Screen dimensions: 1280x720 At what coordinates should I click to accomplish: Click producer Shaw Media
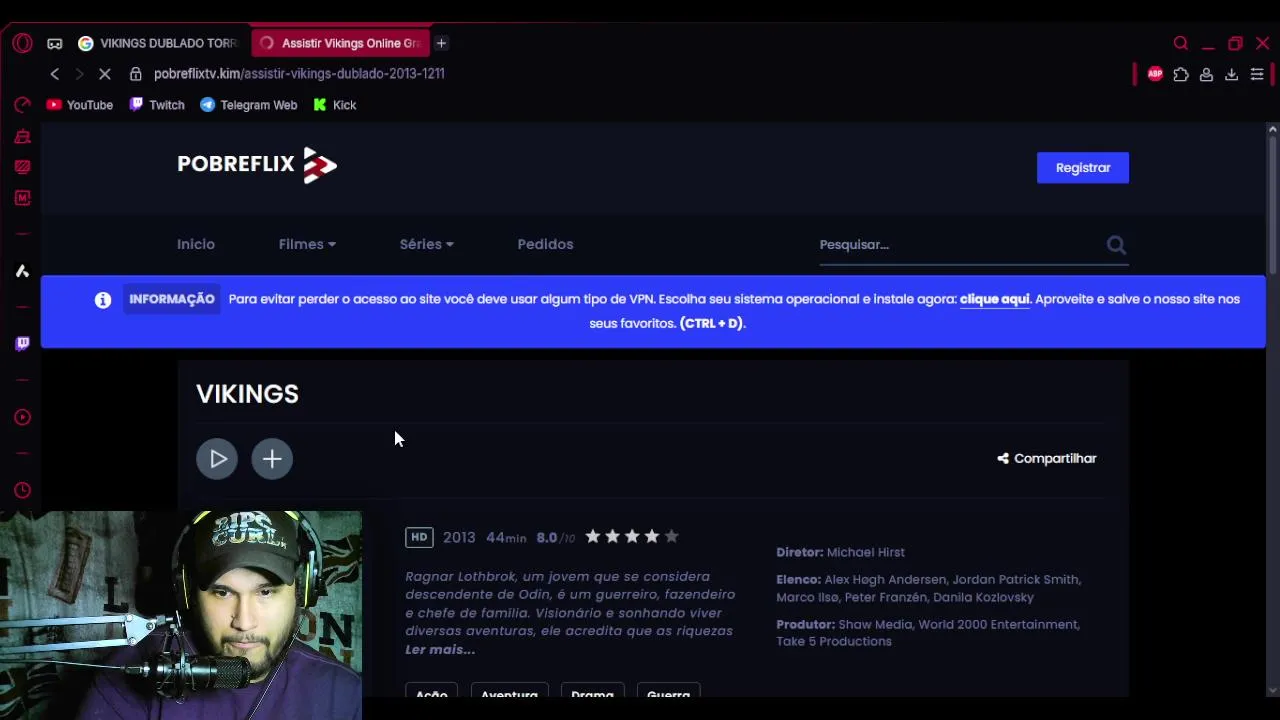[876, 624]
